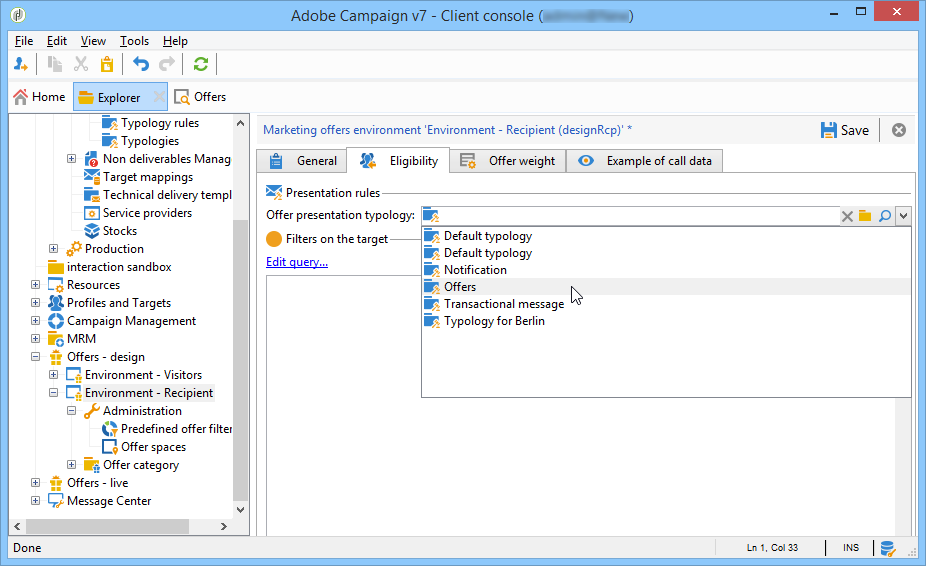The width and height of the screenshot is (934, 577).
Task: Expand the Offer category node
Action: click(x=71, y=465)
